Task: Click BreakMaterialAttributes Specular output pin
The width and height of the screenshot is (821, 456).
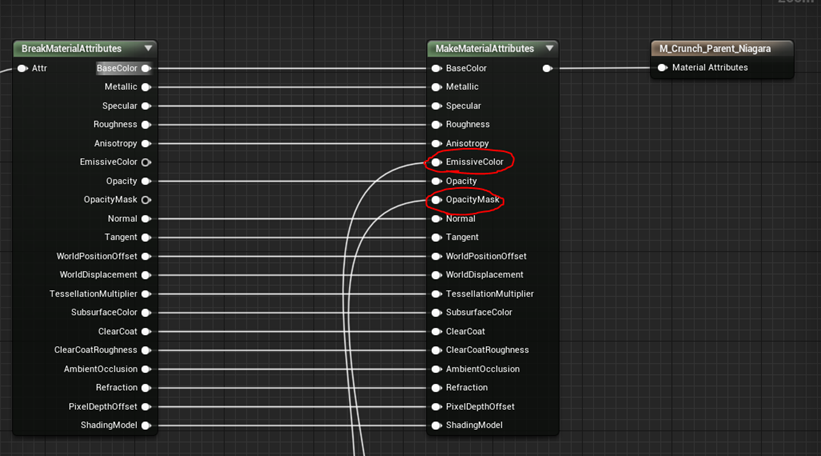Action: click(x=147, y=106)
